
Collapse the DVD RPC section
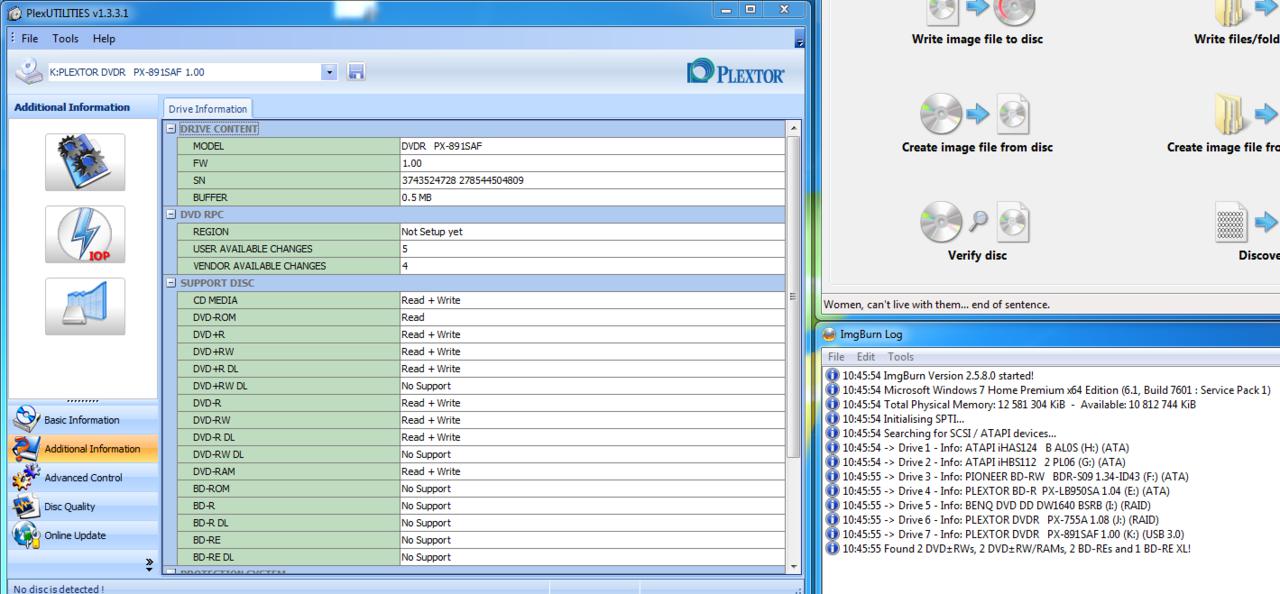click(171, 215)
